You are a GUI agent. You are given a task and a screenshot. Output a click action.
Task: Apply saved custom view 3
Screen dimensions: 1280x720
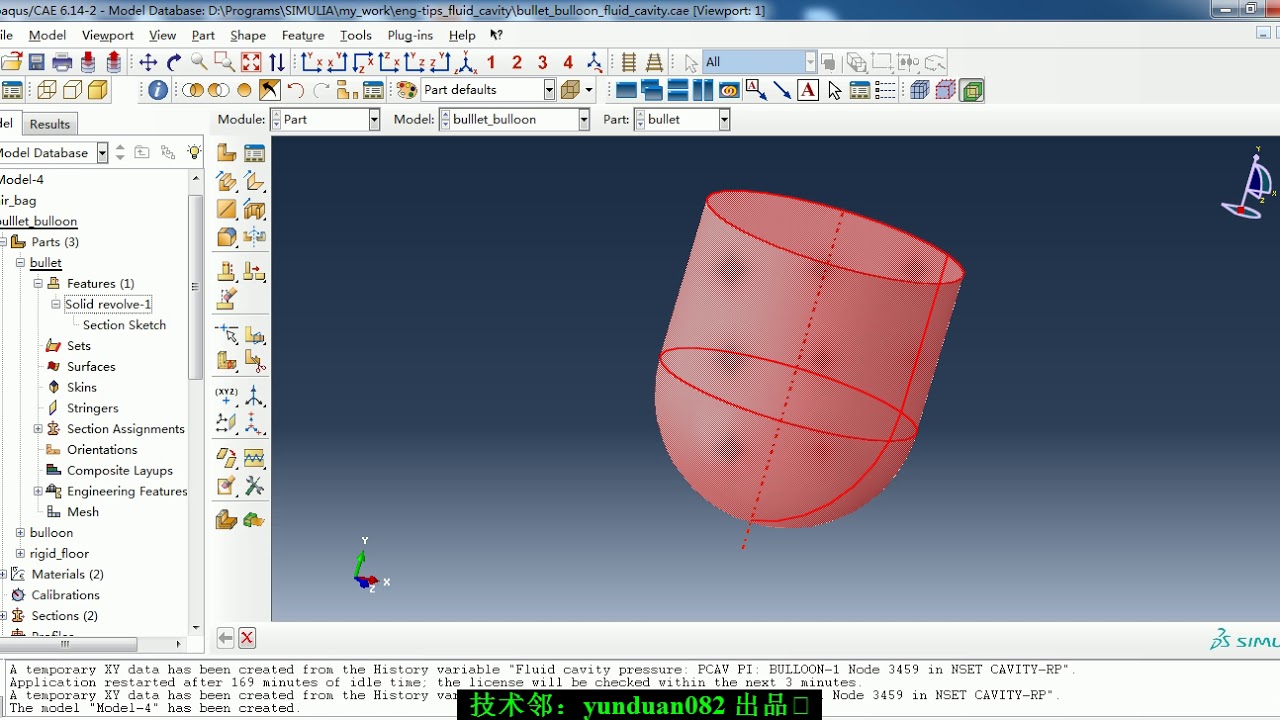543,62
